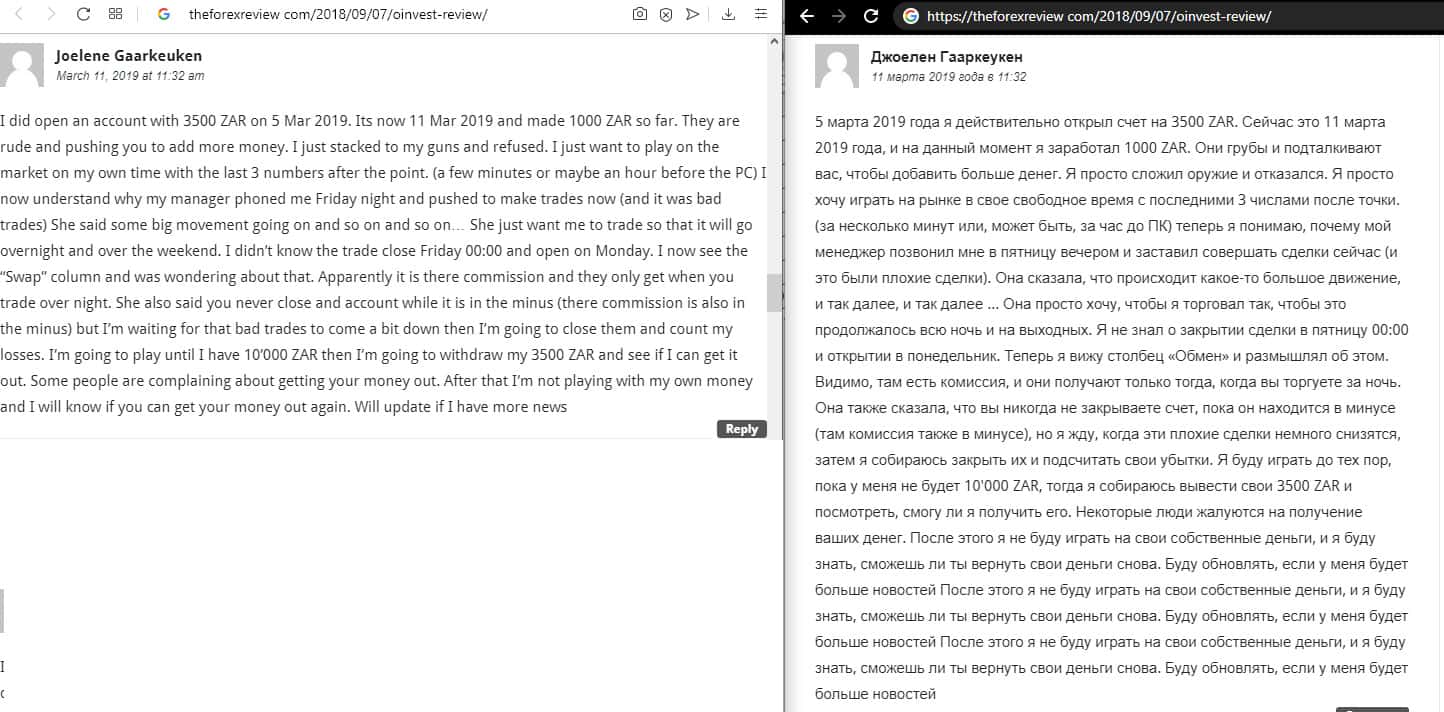Refresh the right browser page
The height and width of the screenshot is (712, 1444).
coord(871,16)
